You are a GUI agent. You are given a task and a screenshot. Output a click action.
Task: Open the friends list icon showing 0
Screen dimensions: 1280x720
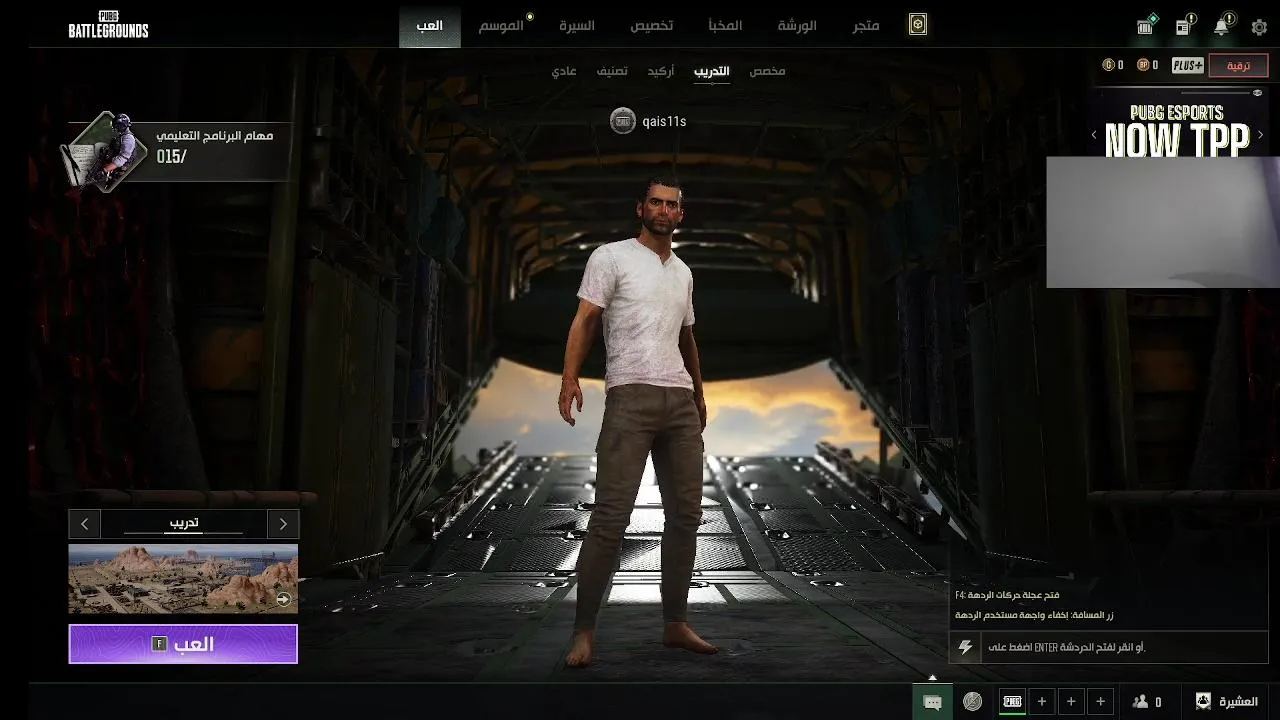[x=1146, y=702]
